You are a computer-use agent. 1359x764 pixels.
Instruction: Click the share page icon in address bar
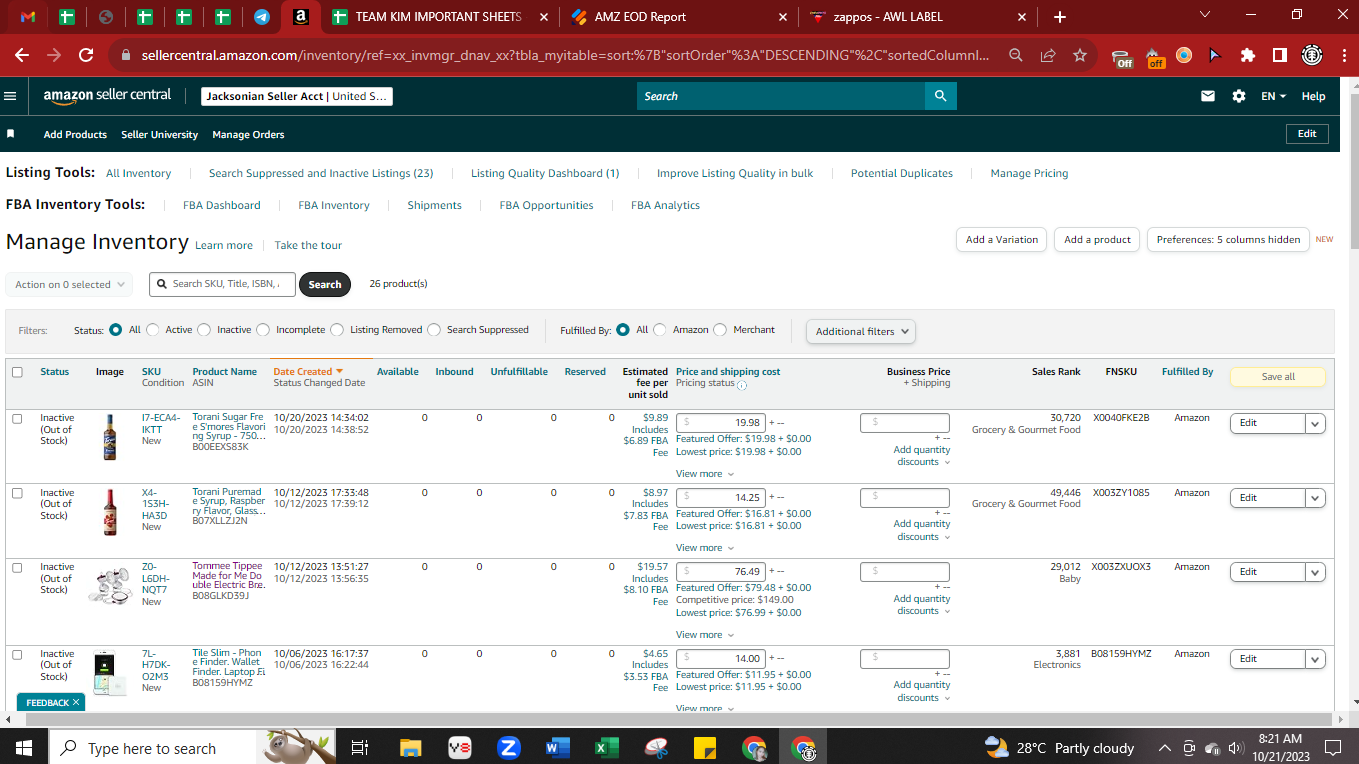1047,56
